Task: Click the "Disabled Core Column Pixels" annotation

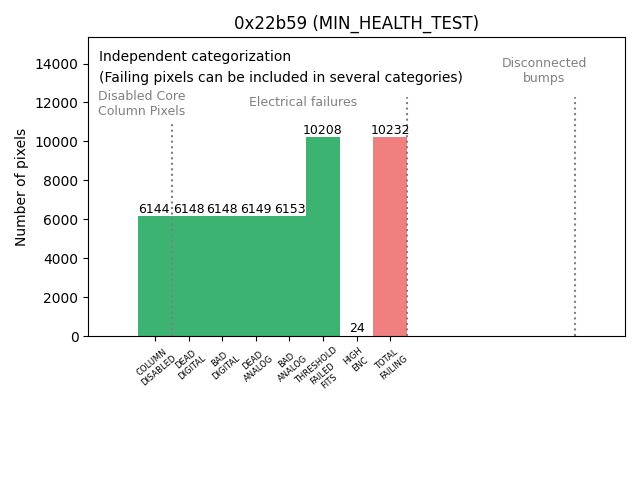Action: pos(141,103)
